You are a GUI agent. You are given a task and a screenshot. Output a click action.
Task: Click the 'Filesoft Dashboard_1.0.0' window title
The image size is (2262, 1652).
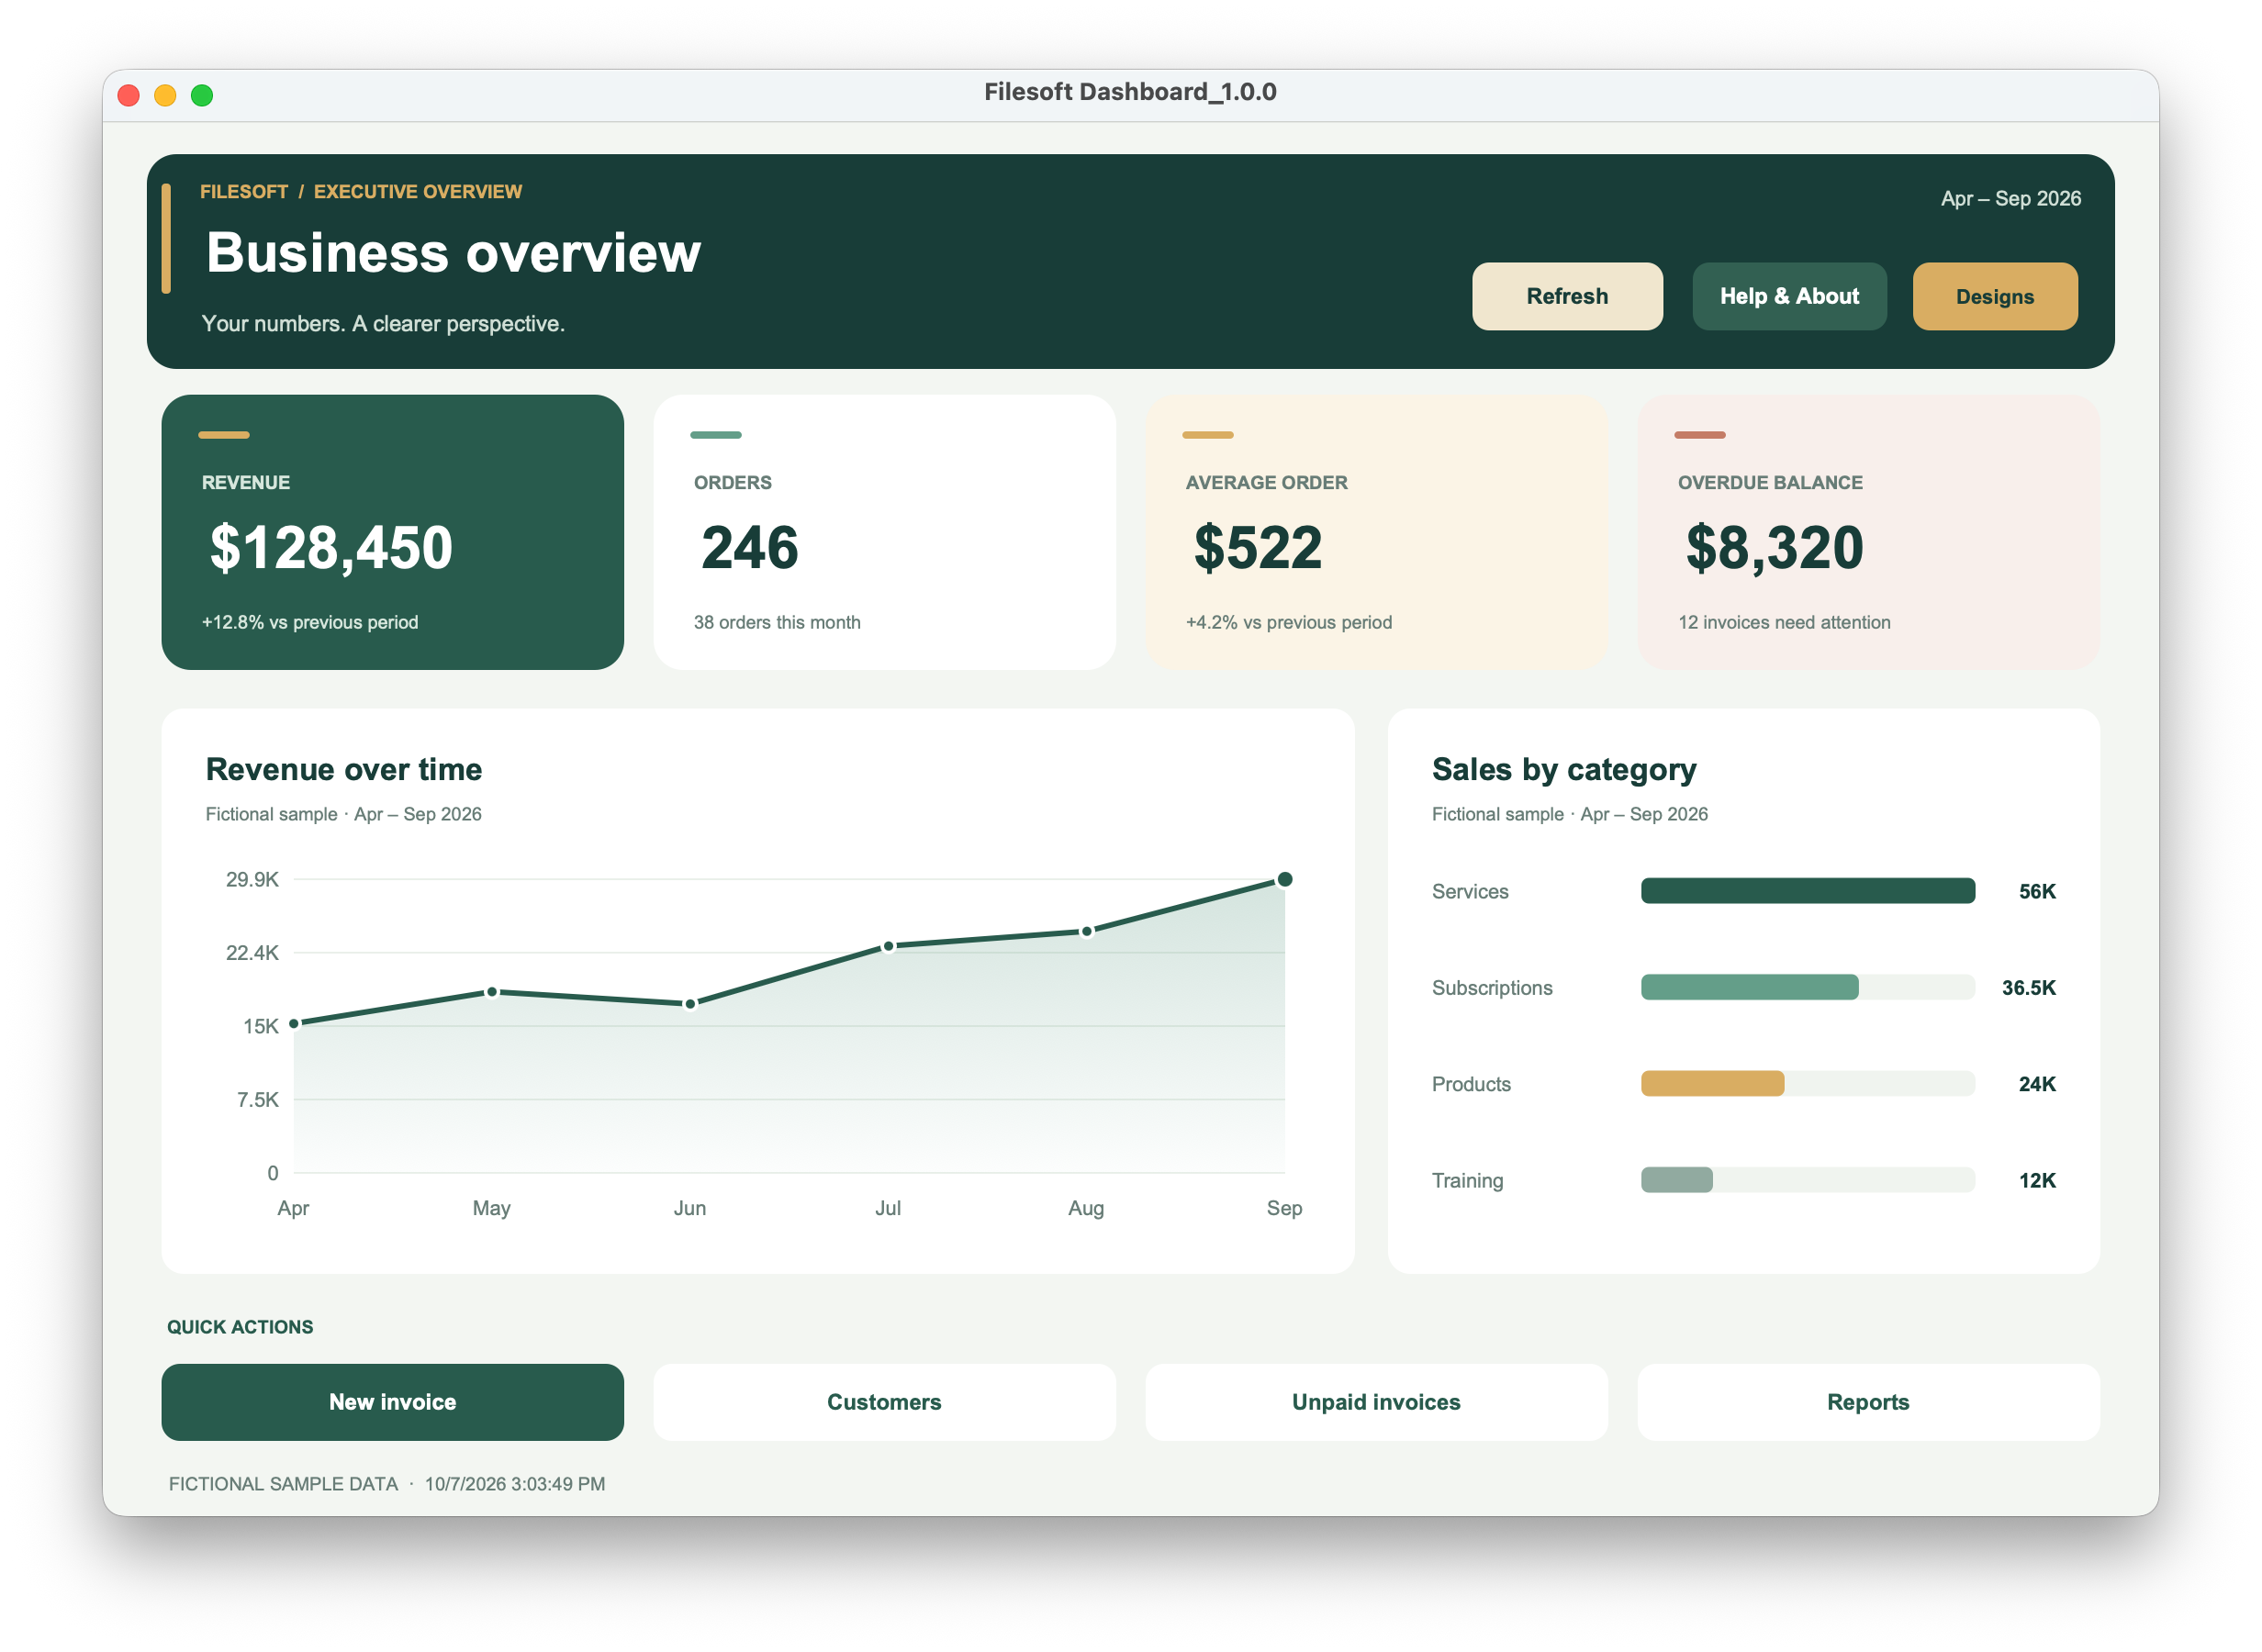[x=1130, y=92]
